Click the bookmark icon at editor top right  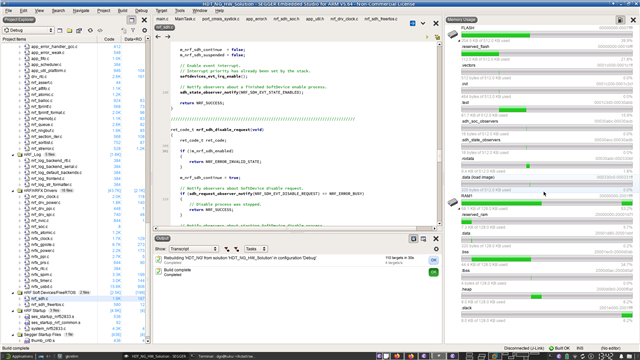click(437, 37)
